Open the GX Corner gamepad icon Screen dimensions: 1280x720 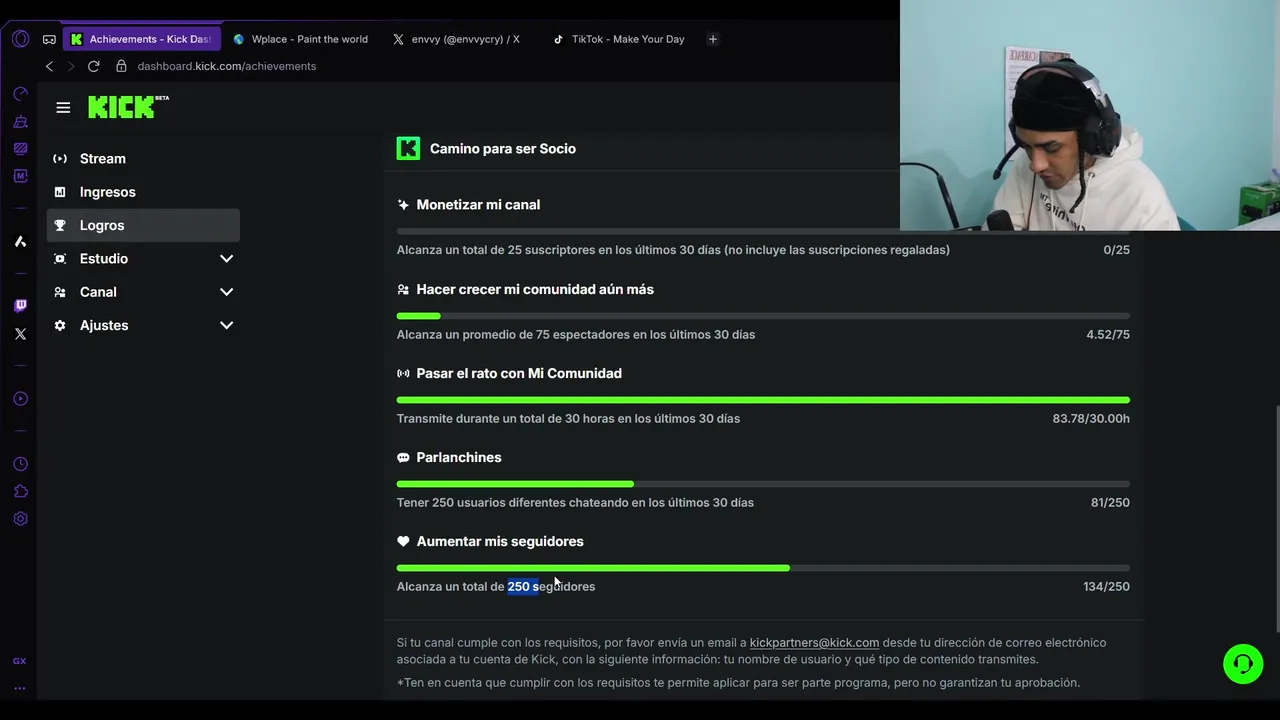pyautogui.click(x=49, y=39)
